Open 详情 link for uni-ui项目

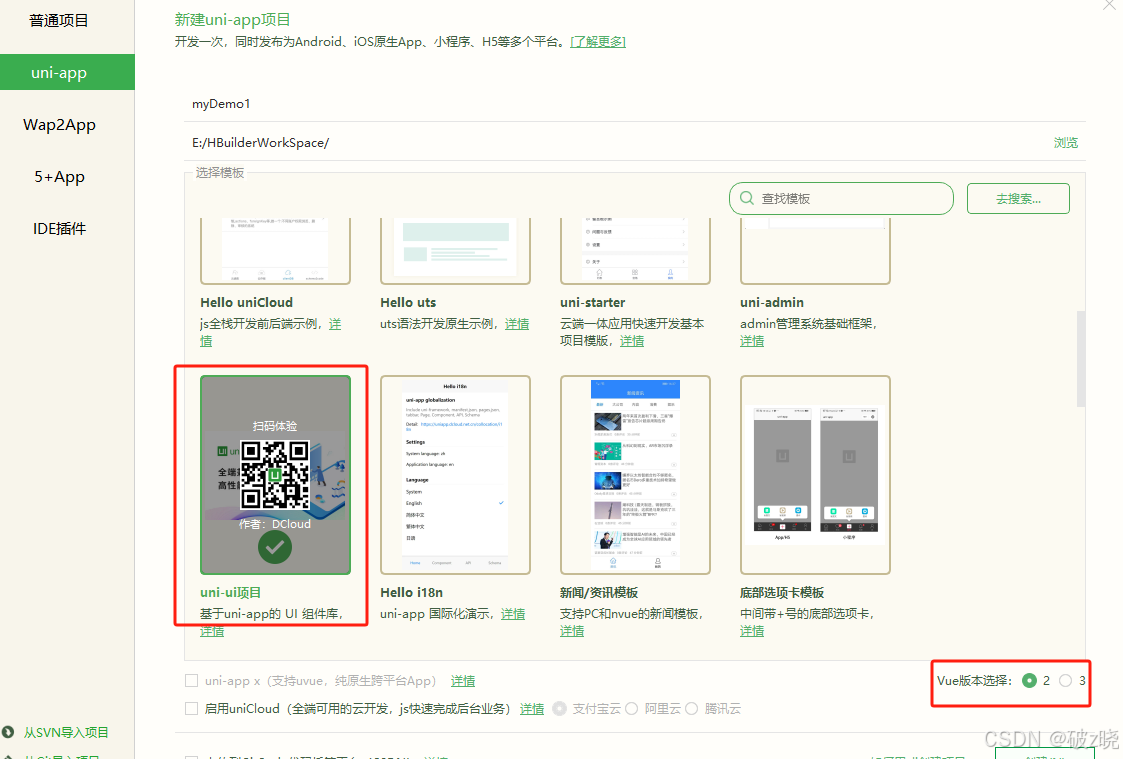tap(212, 631)
